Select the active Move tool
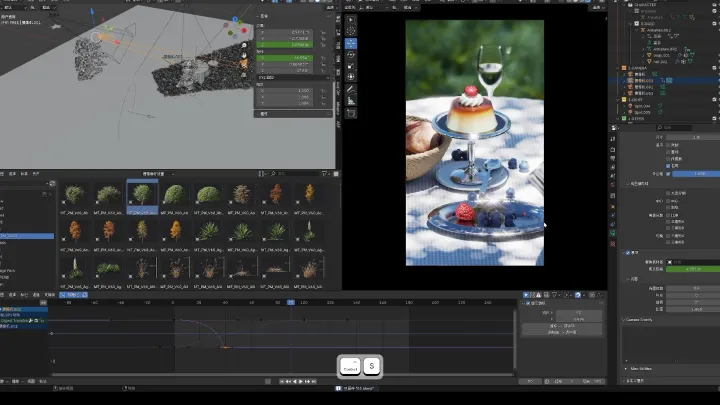The width and height of the screenshot is (720, 405). [351, 43]
